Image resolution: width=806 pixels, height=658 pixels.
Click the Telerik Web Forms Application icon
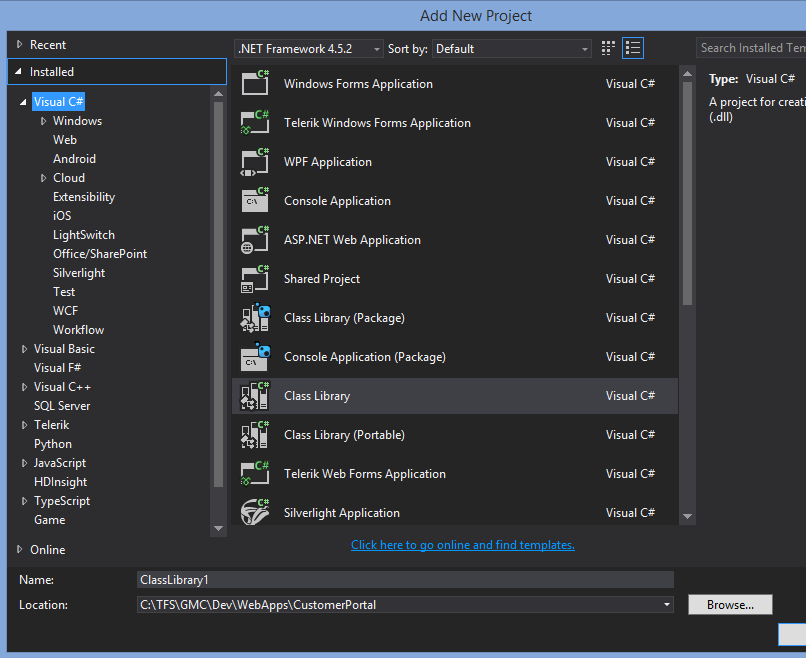point(255,474)
